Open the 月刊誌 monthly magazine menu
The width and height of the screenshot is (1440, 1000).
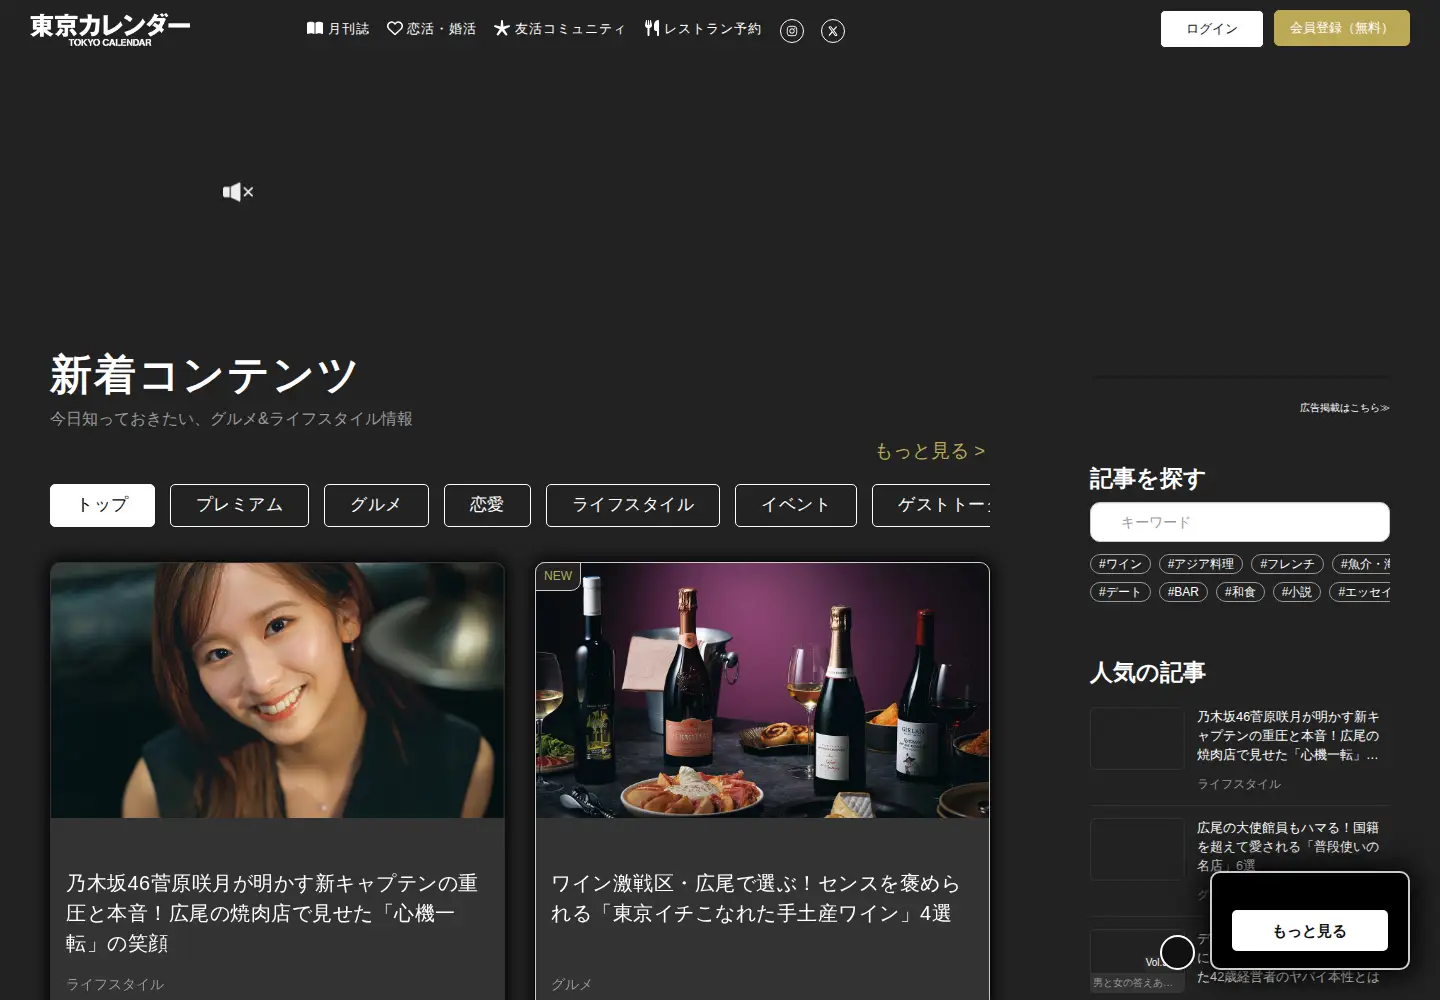[x=338, y=29]
